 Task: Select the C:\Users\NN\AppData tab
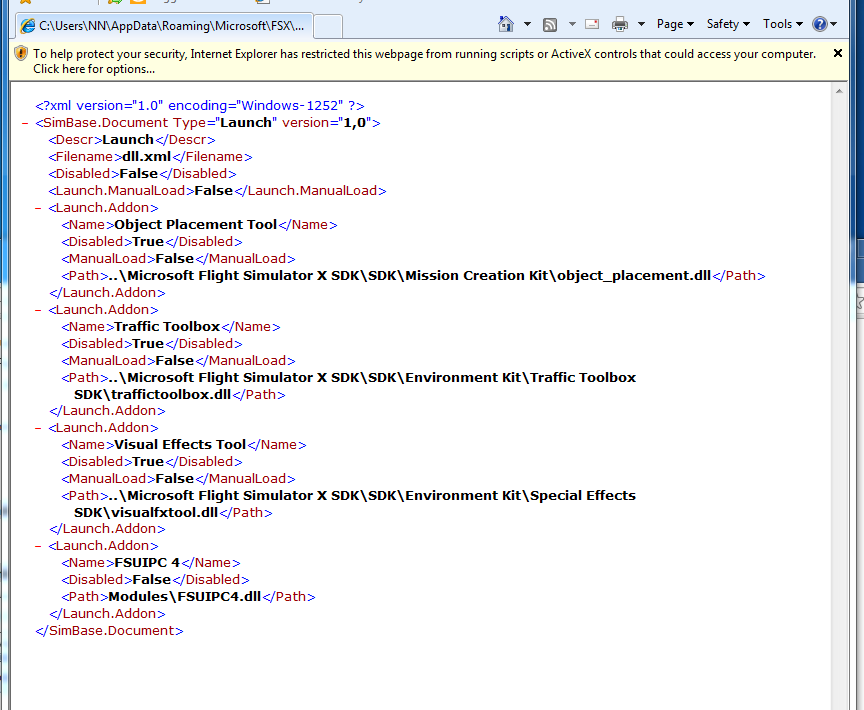(x=165, y=26)
